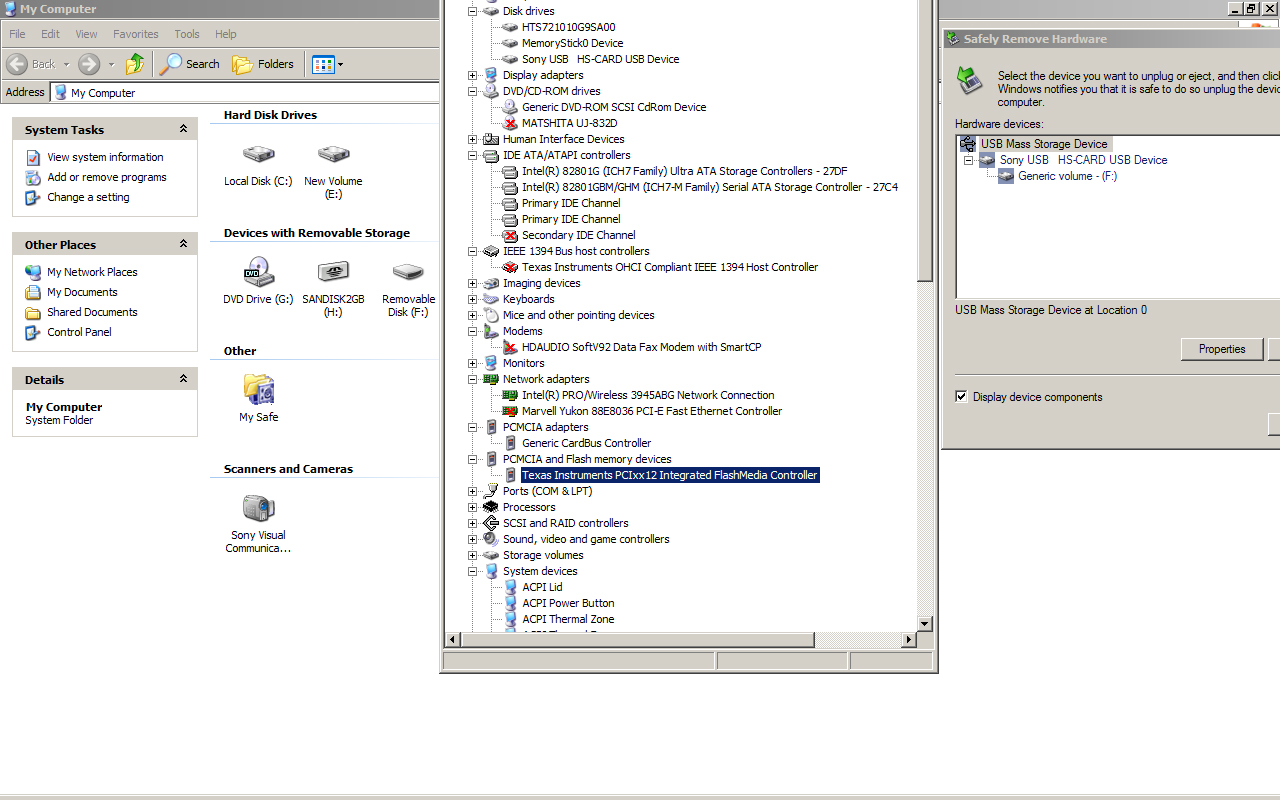Expand Display adapters node

pyautogui.click(x=473, y=75)
